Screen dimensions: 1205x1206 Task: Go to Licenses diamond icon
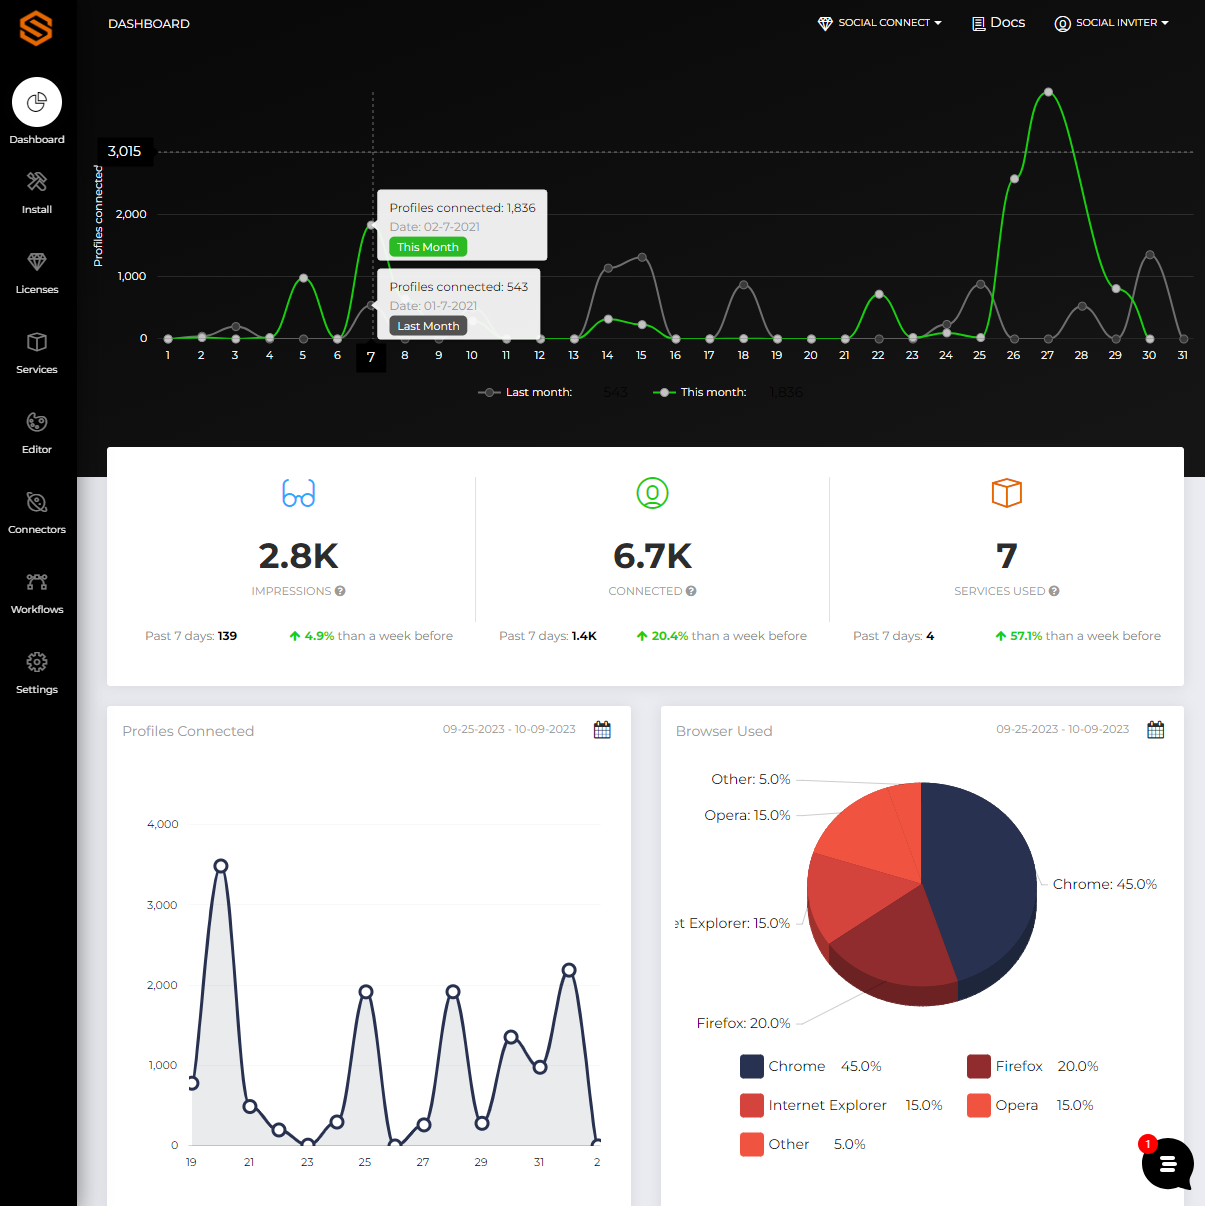(37, 262)
